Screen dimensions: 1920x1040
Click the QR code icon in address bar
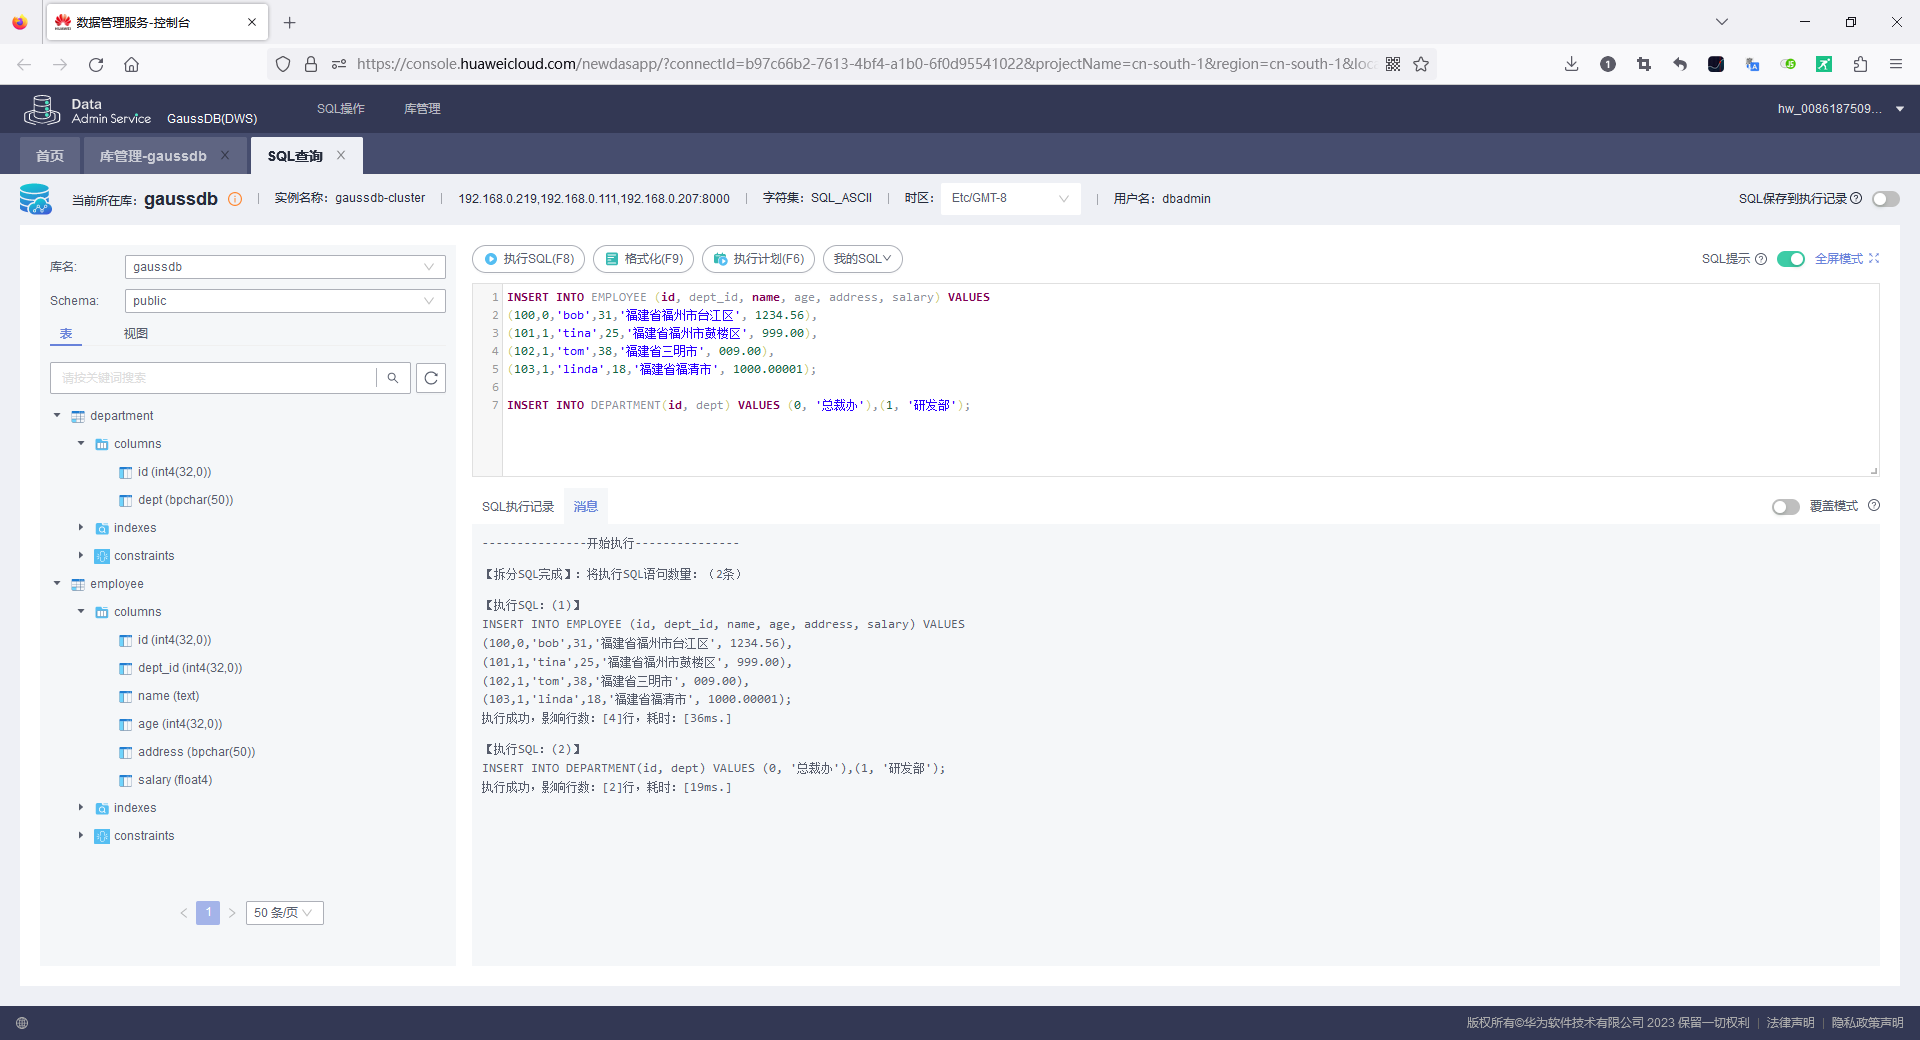pyautogui.click(x=1393, y=64)
